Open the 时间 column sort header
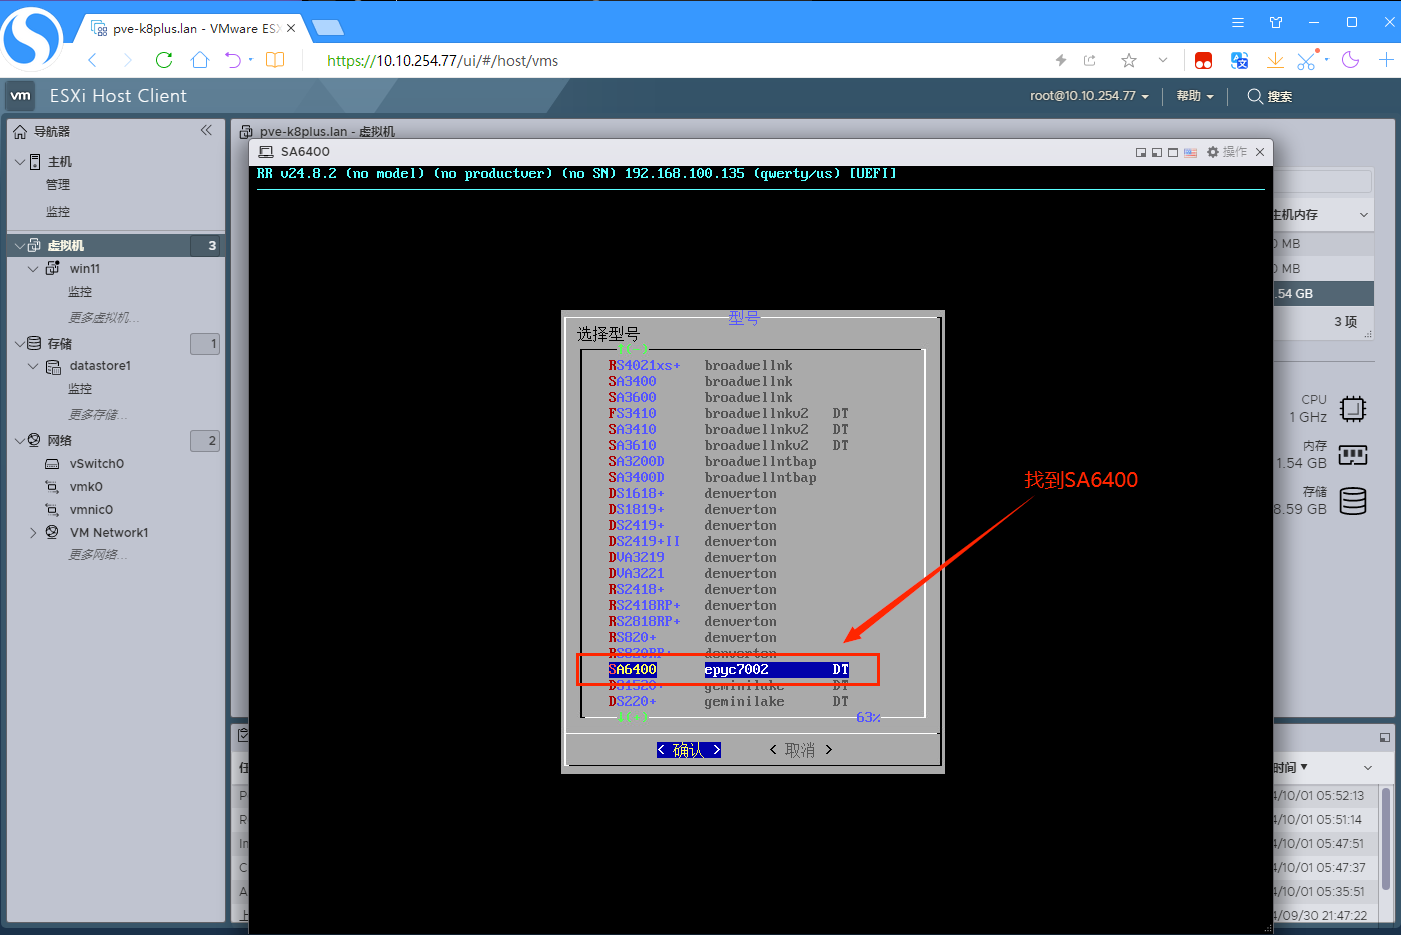The image size is (1401, 935). [1290, 768]
